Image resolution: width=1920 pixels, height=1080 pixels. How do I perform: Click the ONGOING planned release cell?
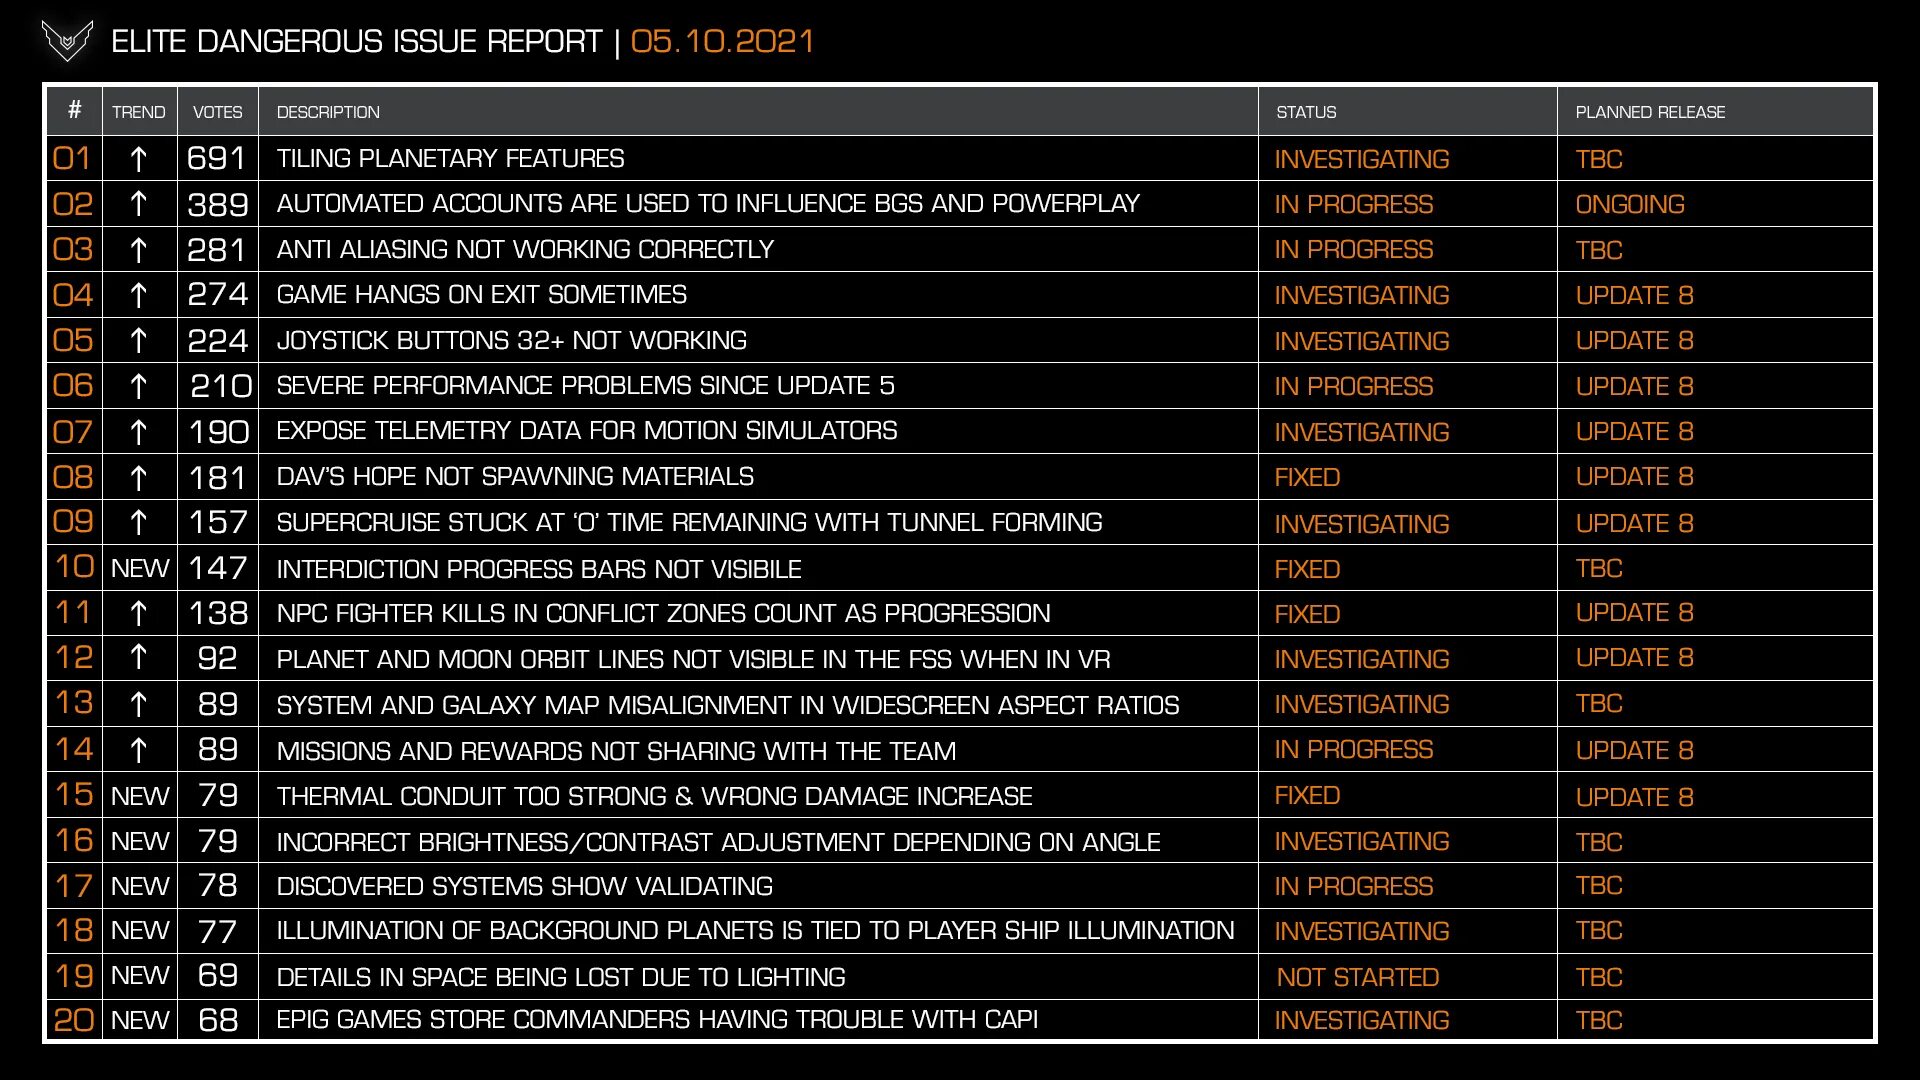pos(1630,205)
